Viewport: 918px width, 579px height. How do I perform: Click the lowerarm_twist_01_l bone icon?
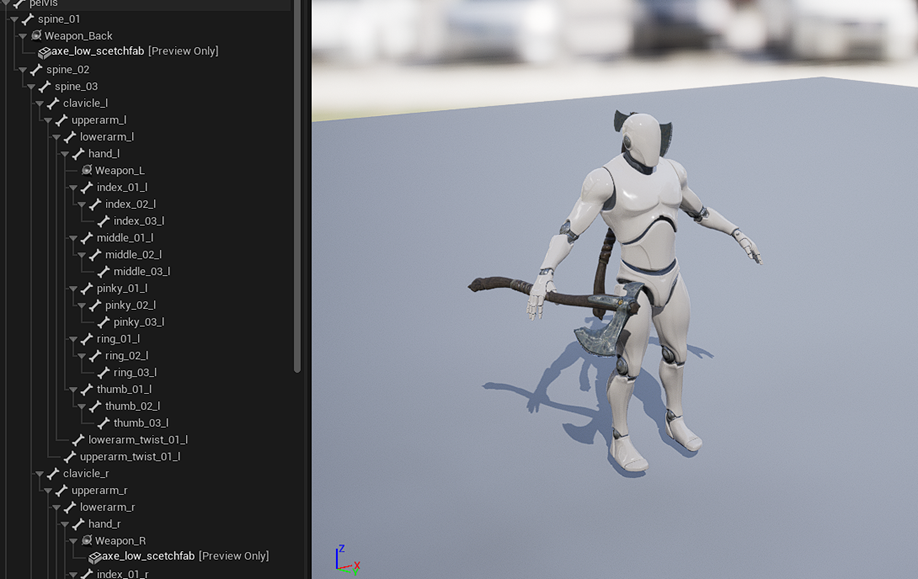[x=78, y=440]
